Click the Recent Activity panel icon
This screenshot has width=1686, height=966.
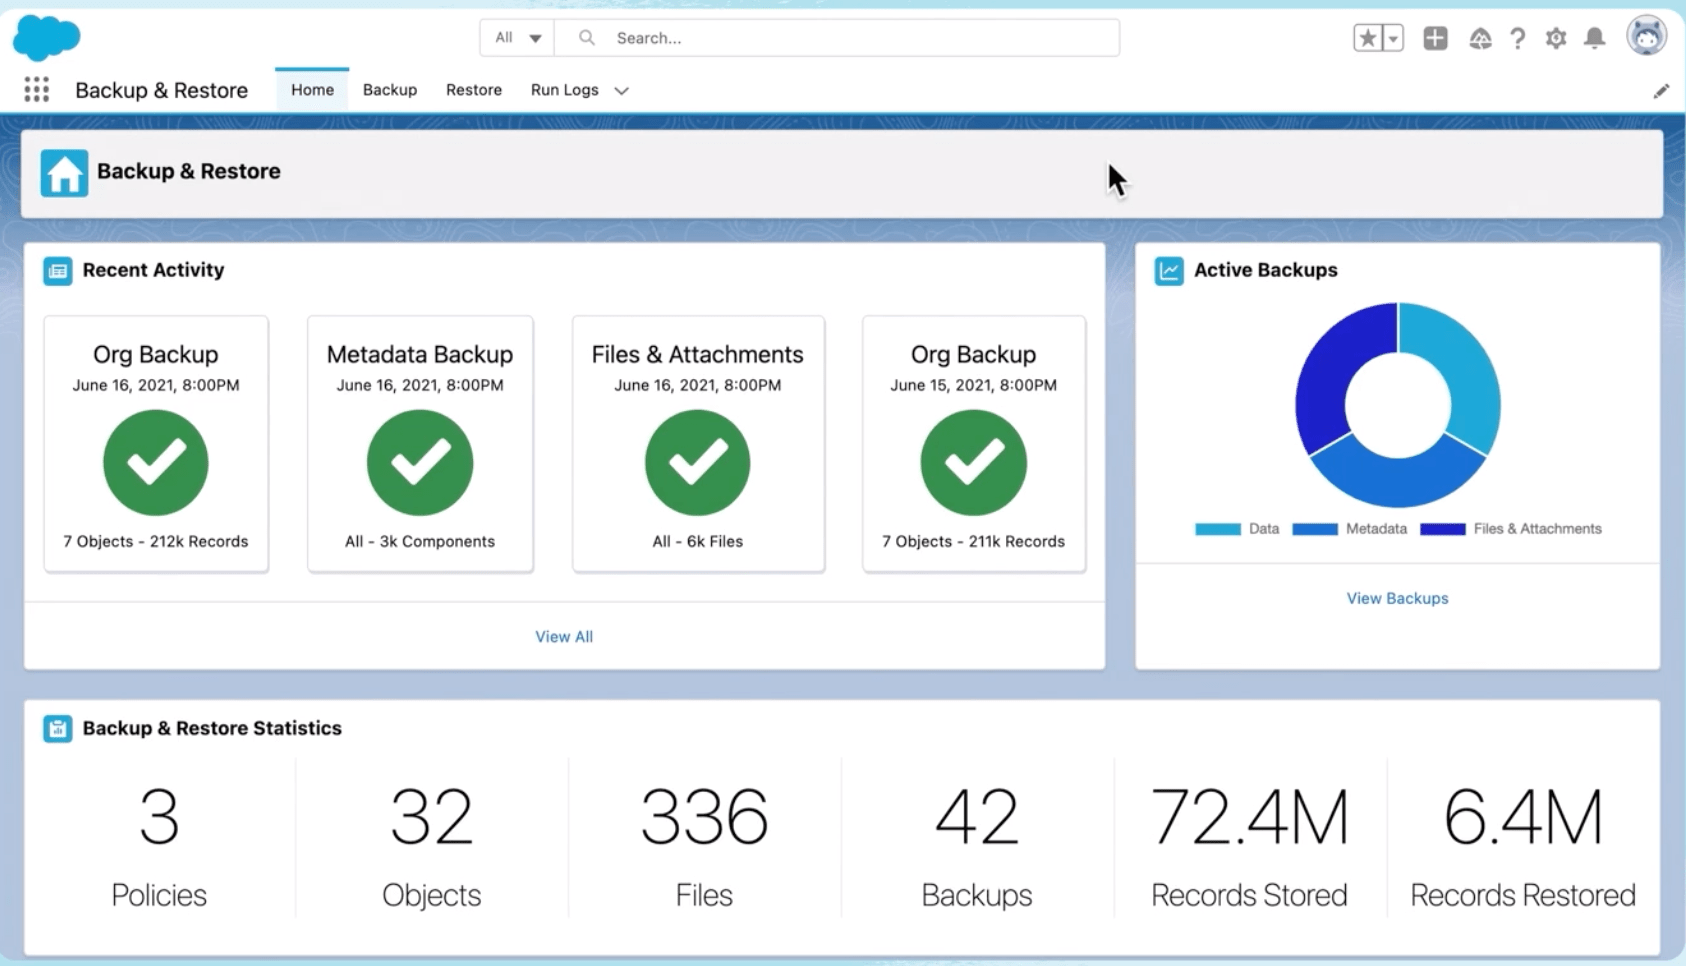pos(58,271)
